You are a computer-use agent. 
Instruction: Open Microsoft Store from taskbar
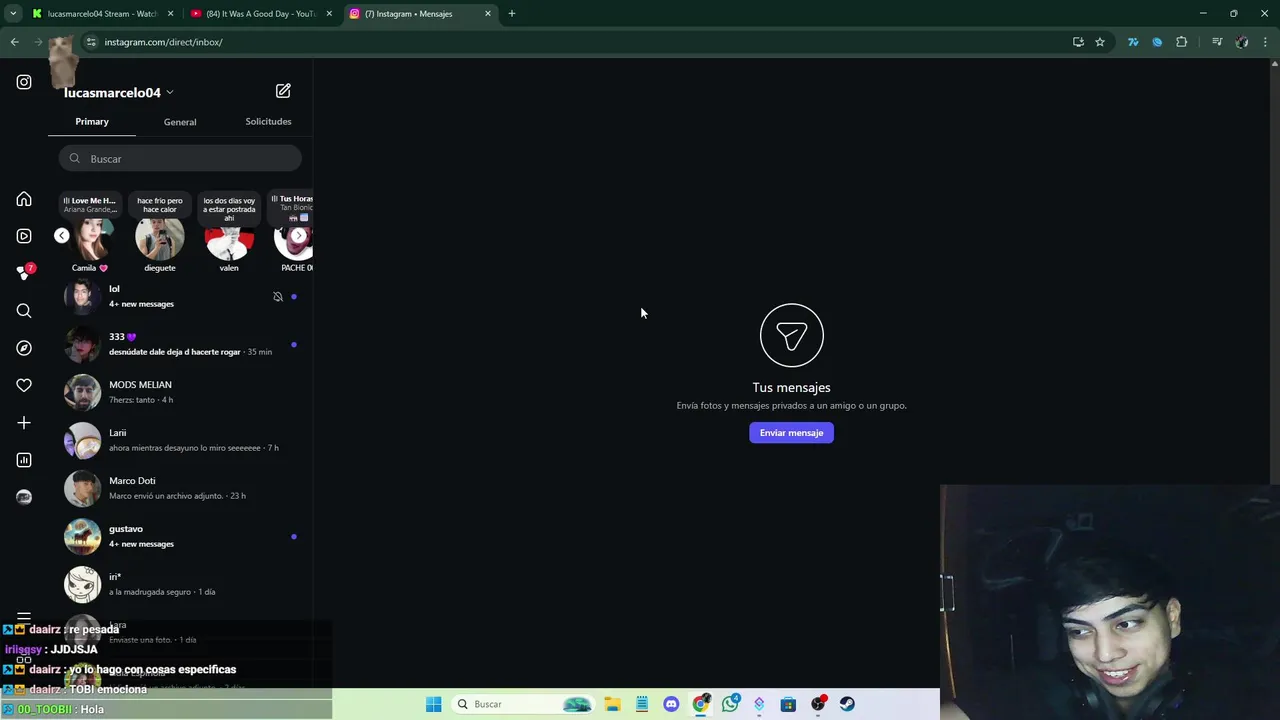[788, 704]
